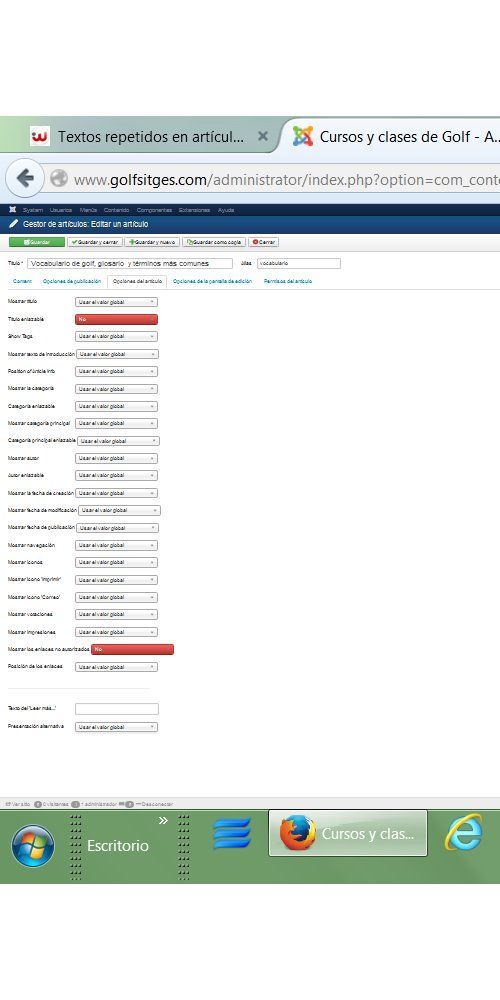Screen dimensions: 500x1000
Task: Toggle Título enlazable red No selector
Action: coord(116,319)
